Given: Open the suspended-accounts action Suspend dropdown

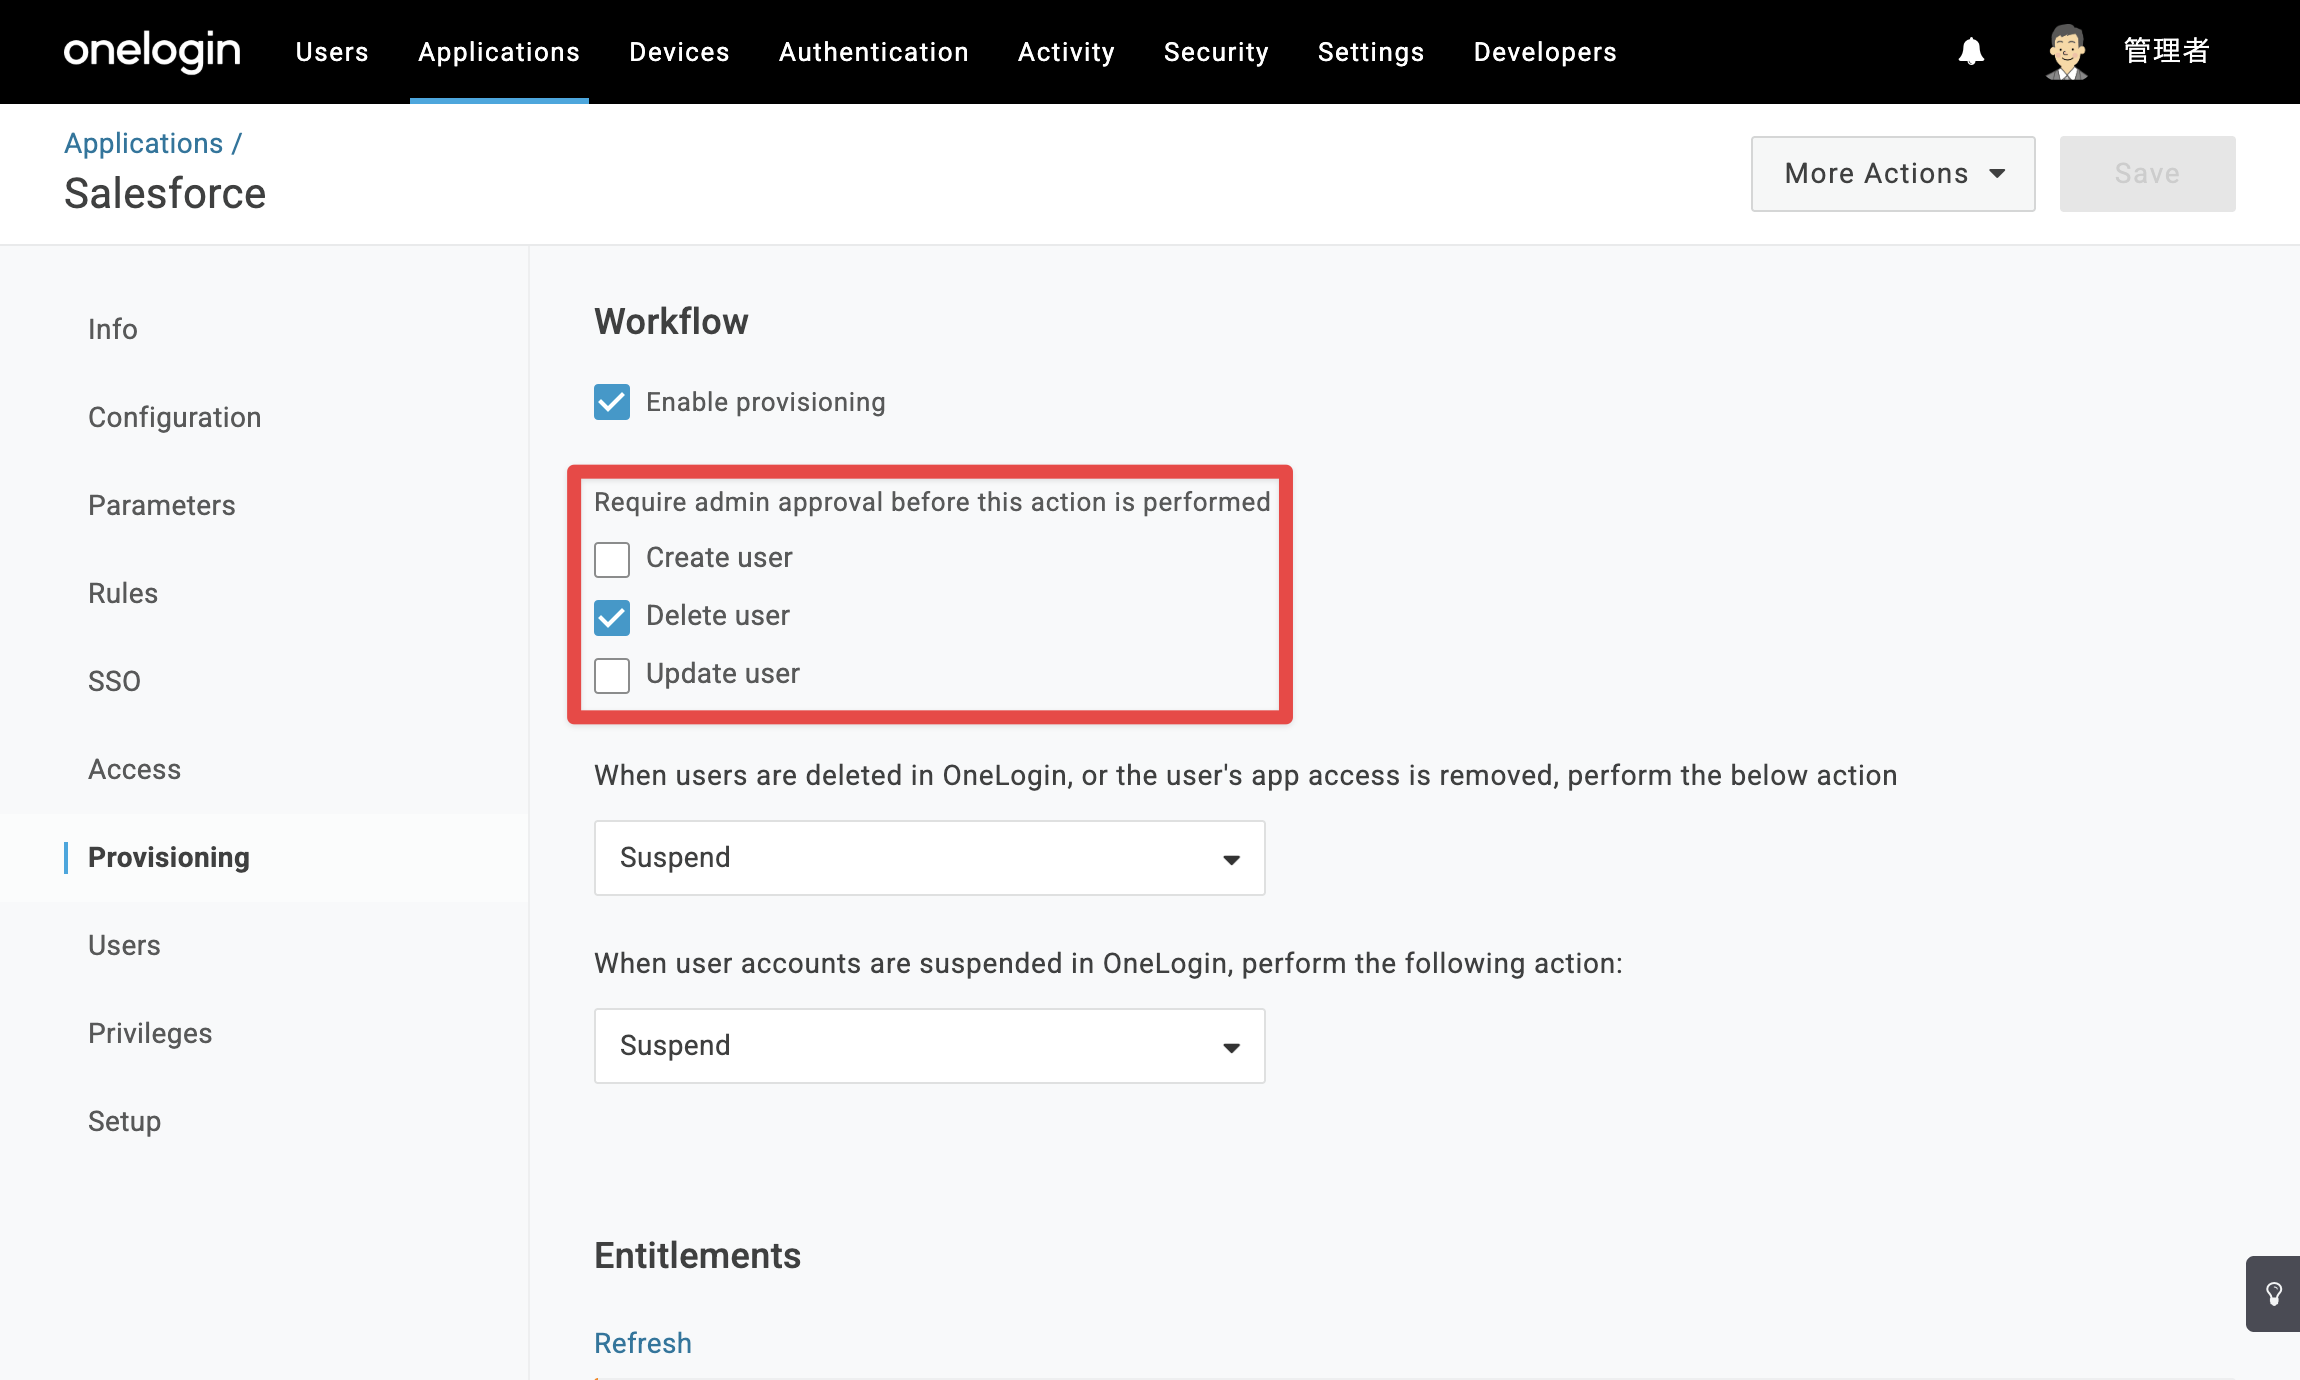Looking at the screenshot, I should coord(930,1046).
